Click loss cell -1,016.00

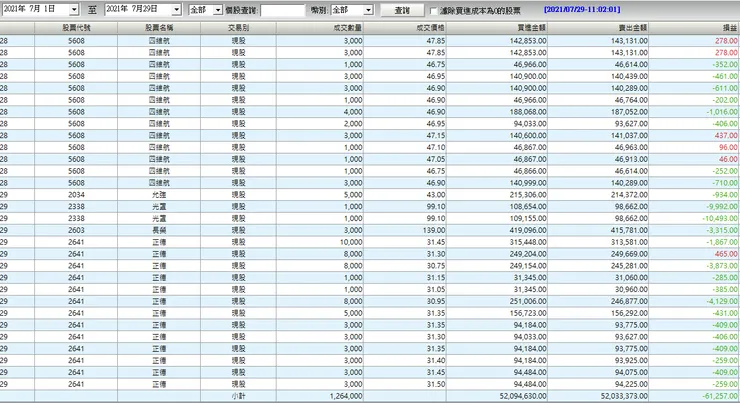(722, 112)
